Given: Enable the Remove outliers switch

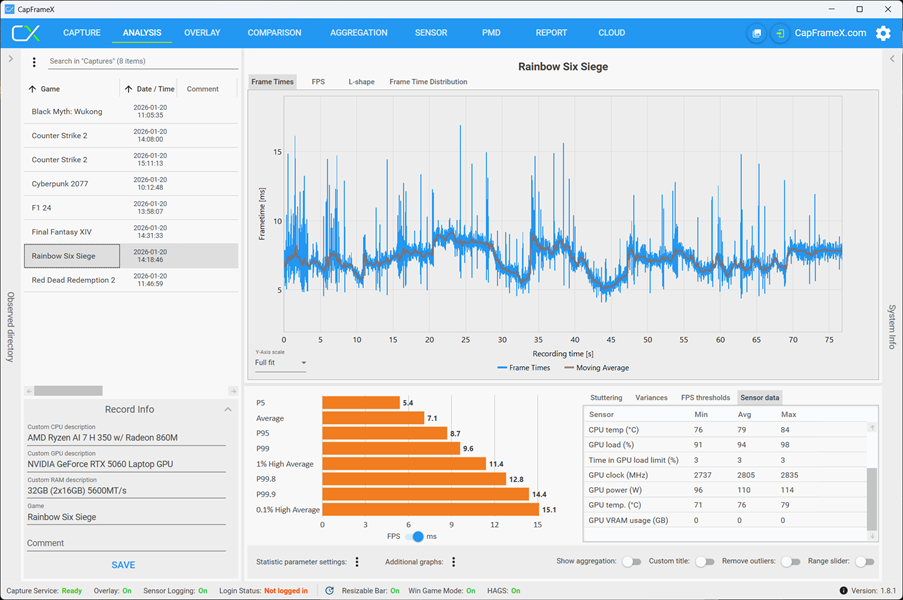Looking at the screenshot, I should (x=790, y=561).
